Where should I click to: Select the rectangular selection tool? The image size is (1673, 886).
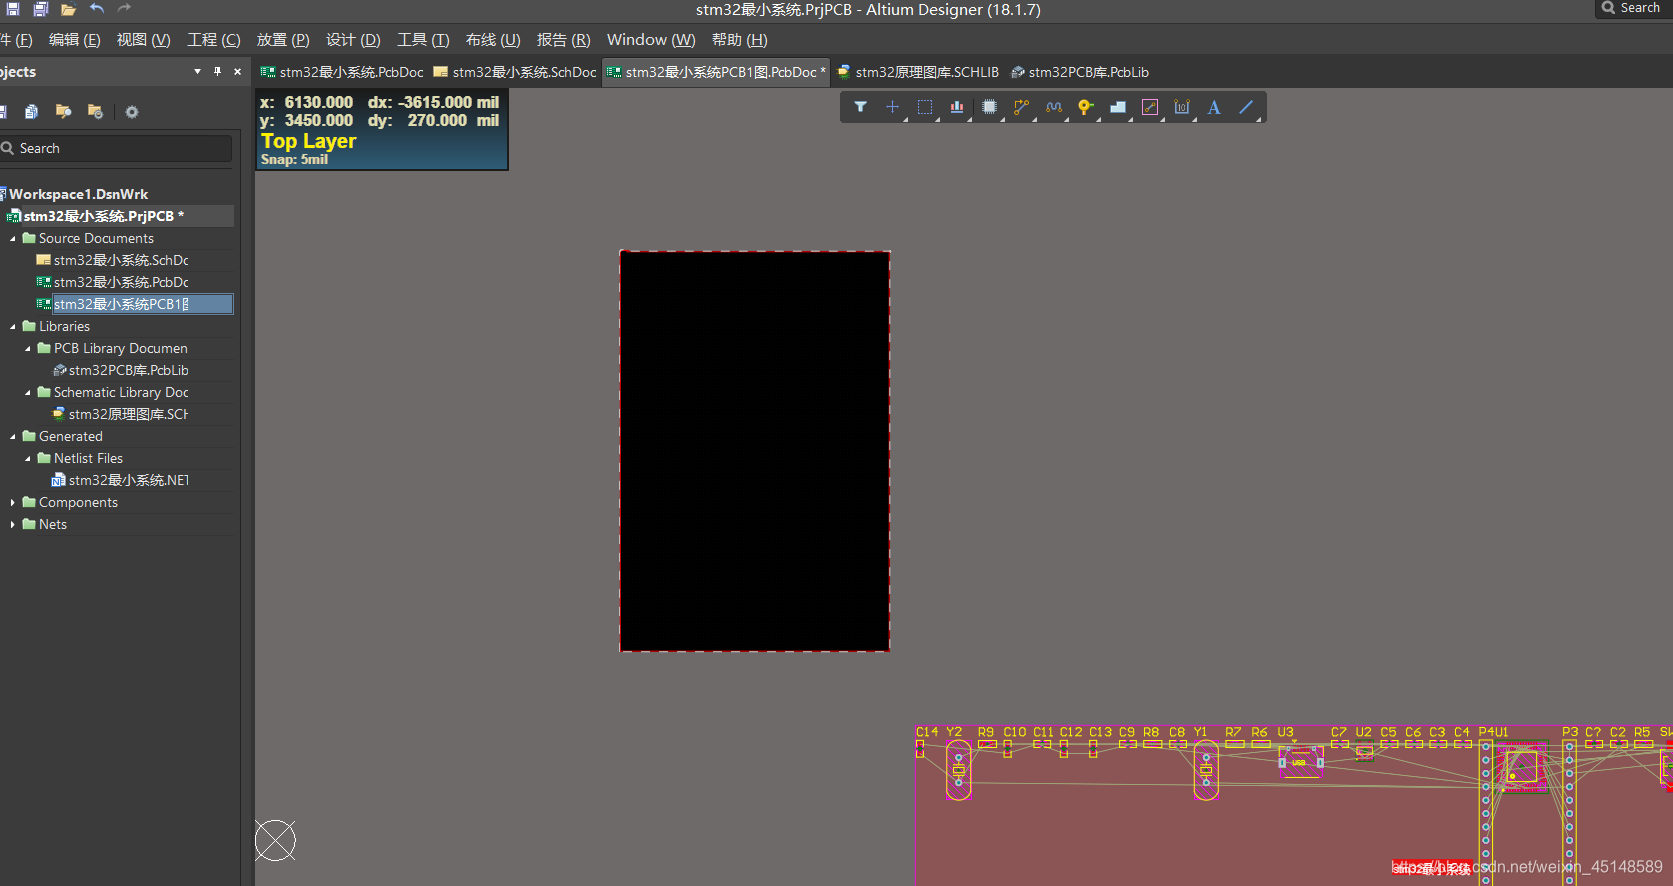coord(925,107)
